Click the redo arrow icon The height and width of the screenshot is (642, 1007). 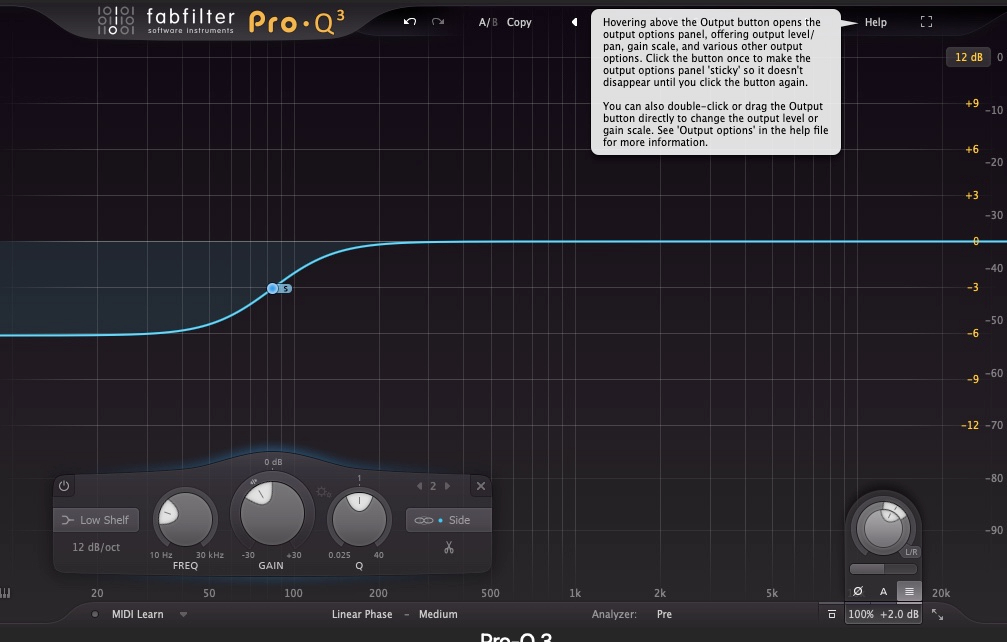click(438, 22)
